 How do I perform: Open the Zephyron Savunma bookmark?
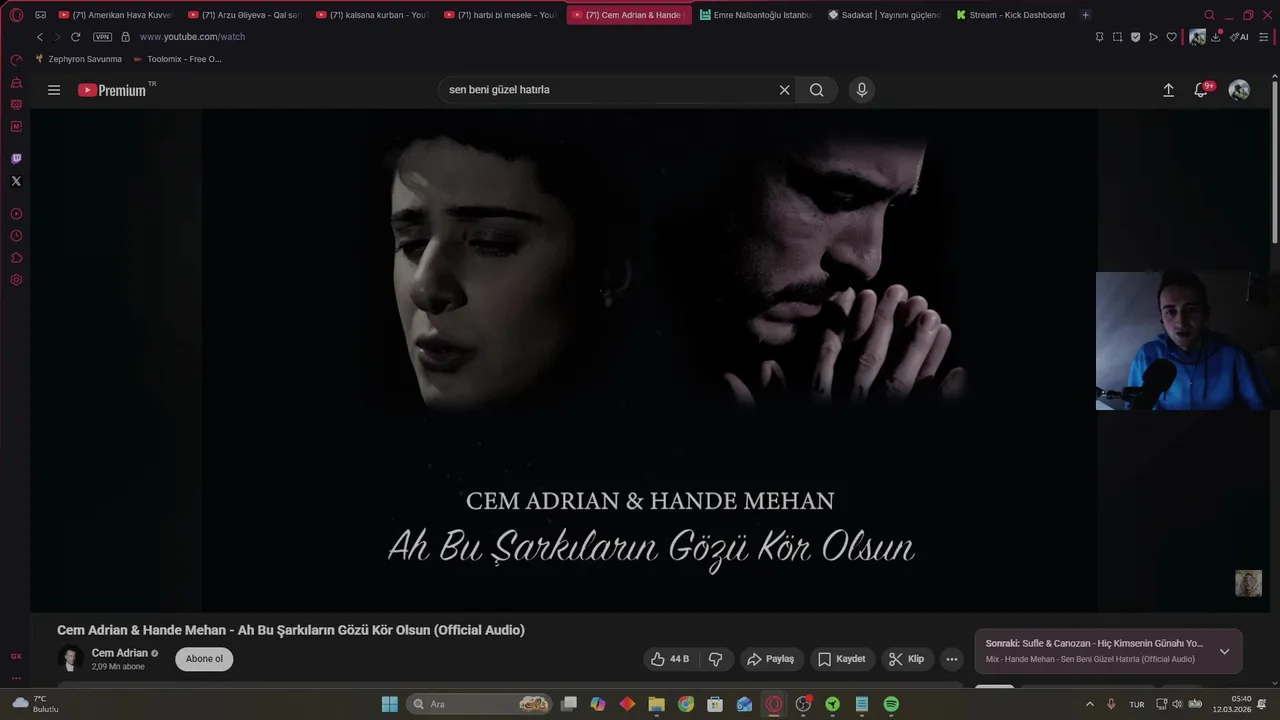(78, 59)
